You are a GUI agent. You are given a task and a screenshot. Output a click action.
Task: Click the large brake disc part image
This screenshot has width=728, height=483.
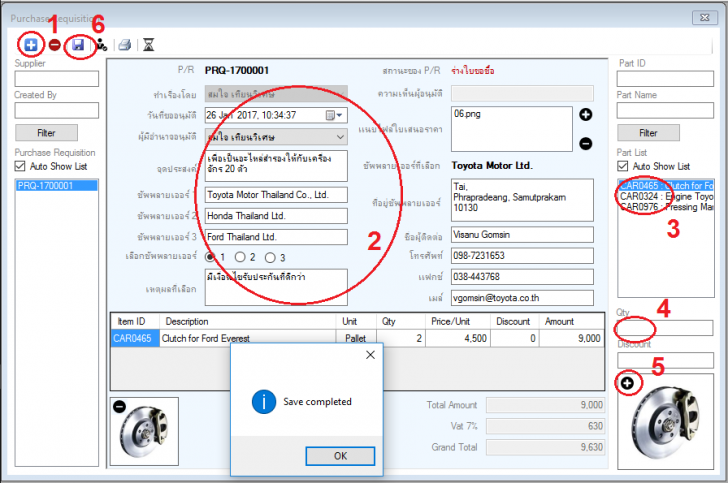[665, 422]
